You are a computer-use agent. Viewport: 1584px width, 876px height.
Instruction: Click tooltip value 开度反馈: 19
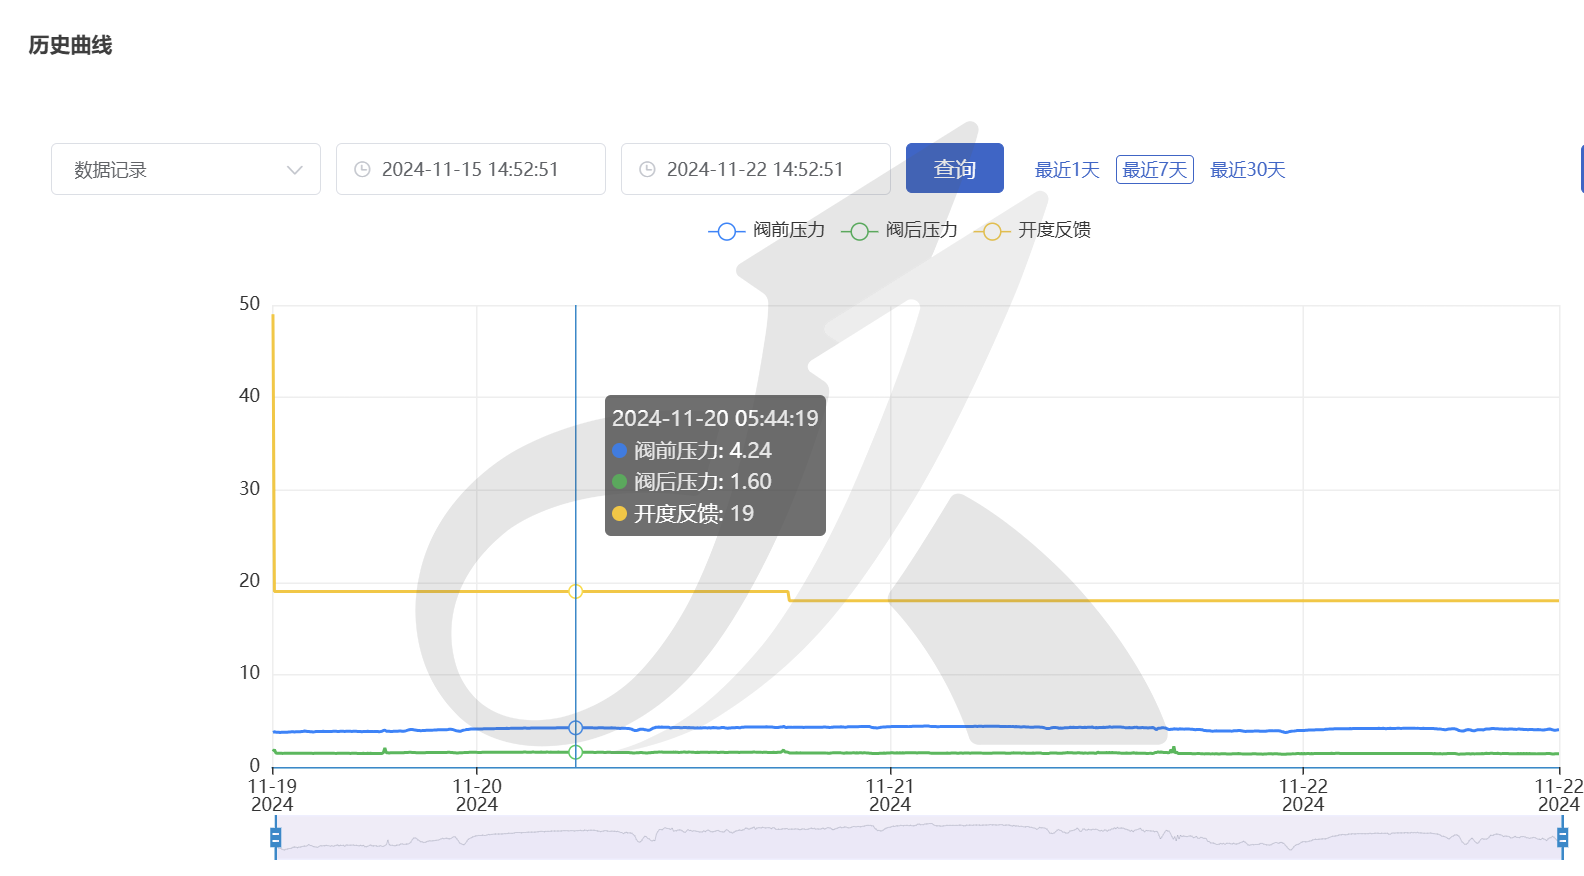pos(683,514)
